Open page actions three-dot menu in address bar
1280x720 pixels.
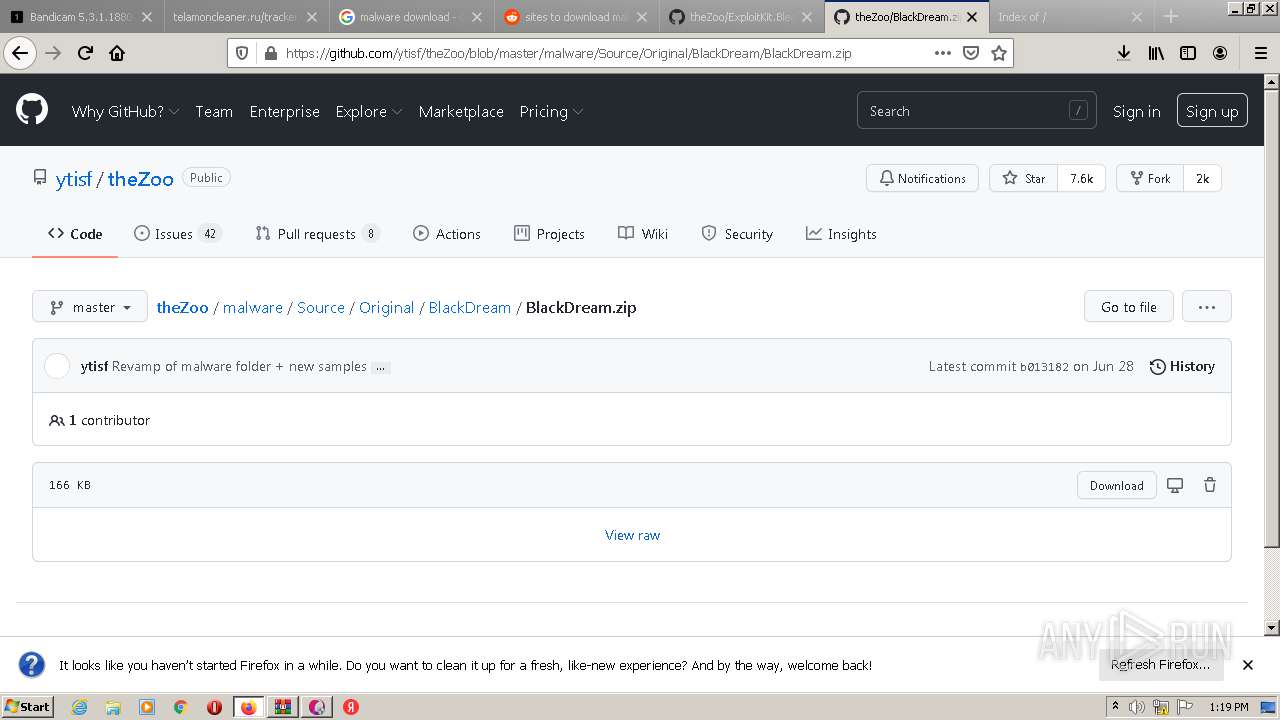[x=942, y=53]
